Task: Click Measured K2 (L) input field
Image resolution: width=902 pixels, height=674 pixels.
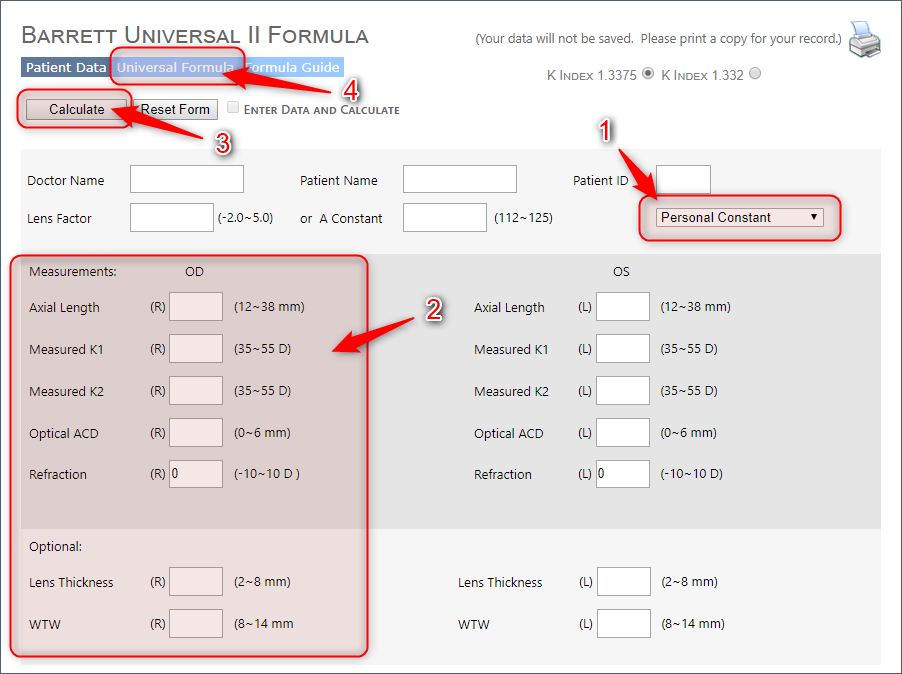Action: click(623, 390)
